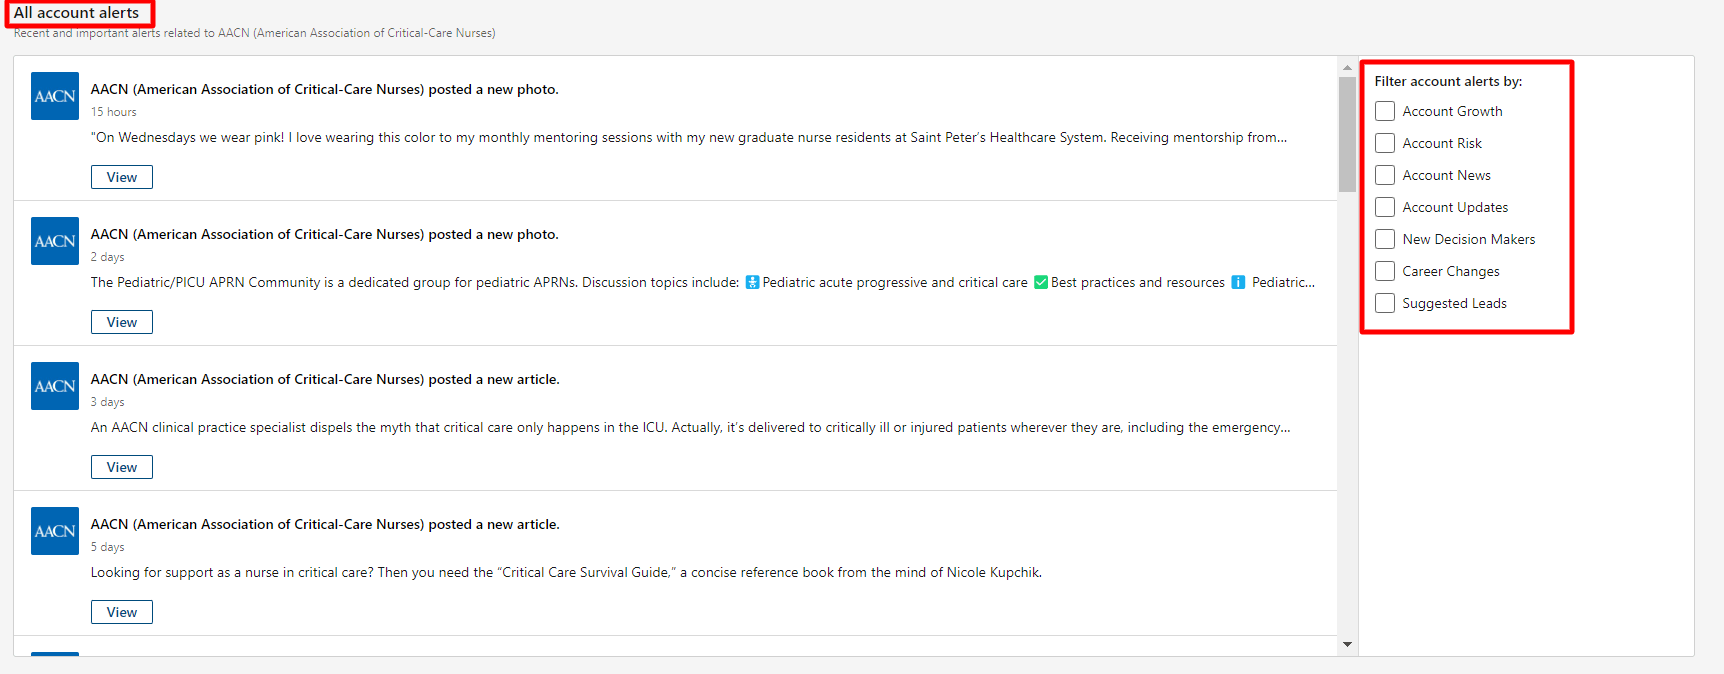Click the 3 days alert title 'posted a new article'

click(x=325, y=379)
